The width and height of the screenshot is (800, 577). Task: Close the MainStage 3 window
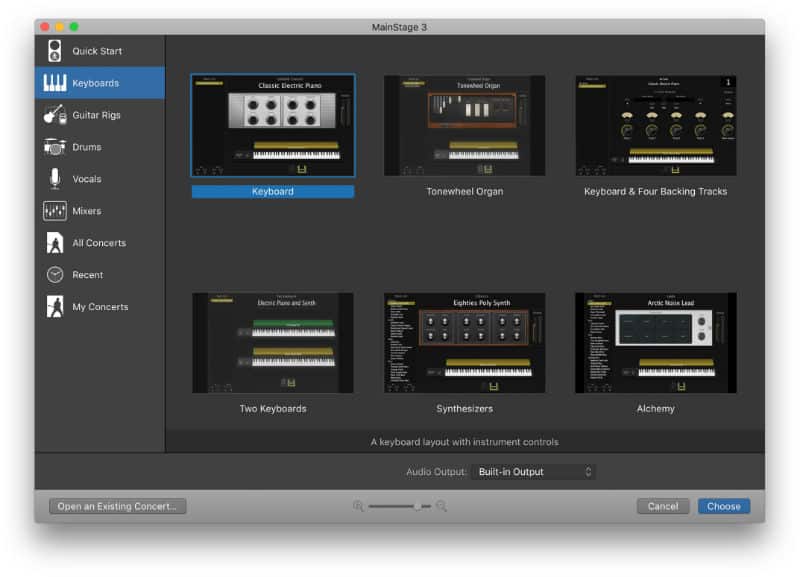click(45, 27)
